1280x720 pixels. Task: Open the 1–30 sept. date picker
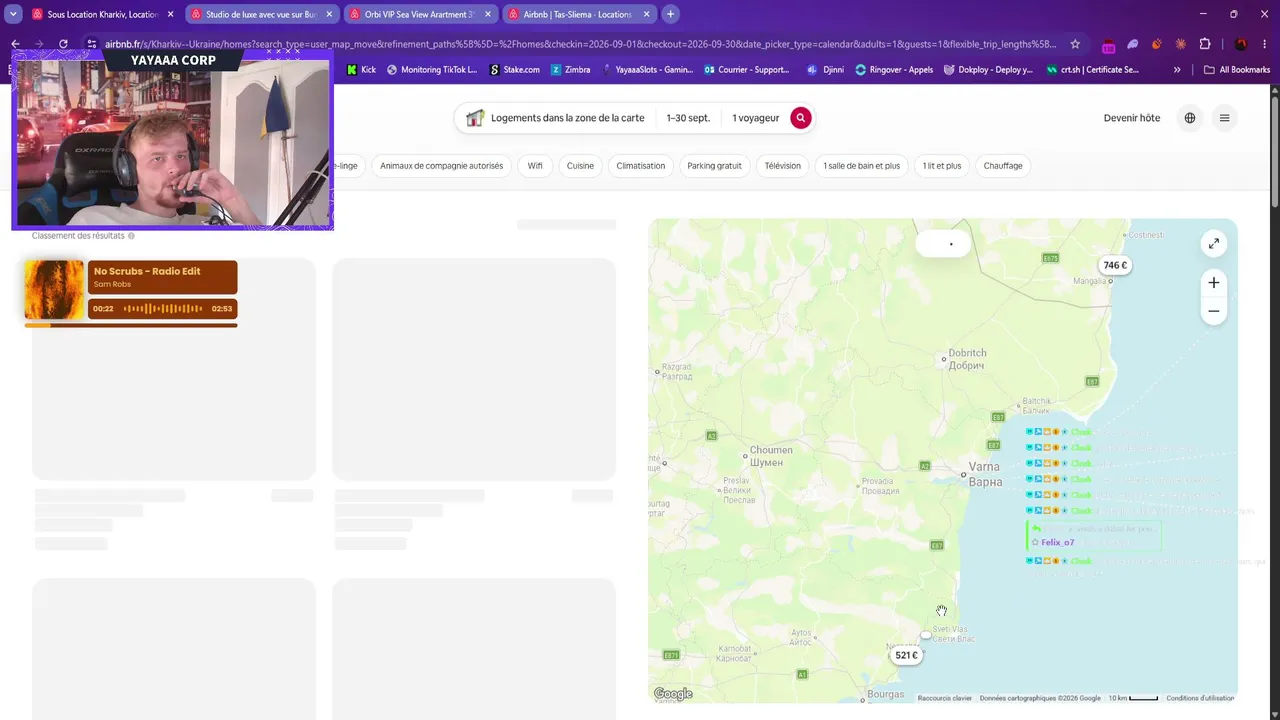coord(688,118)
